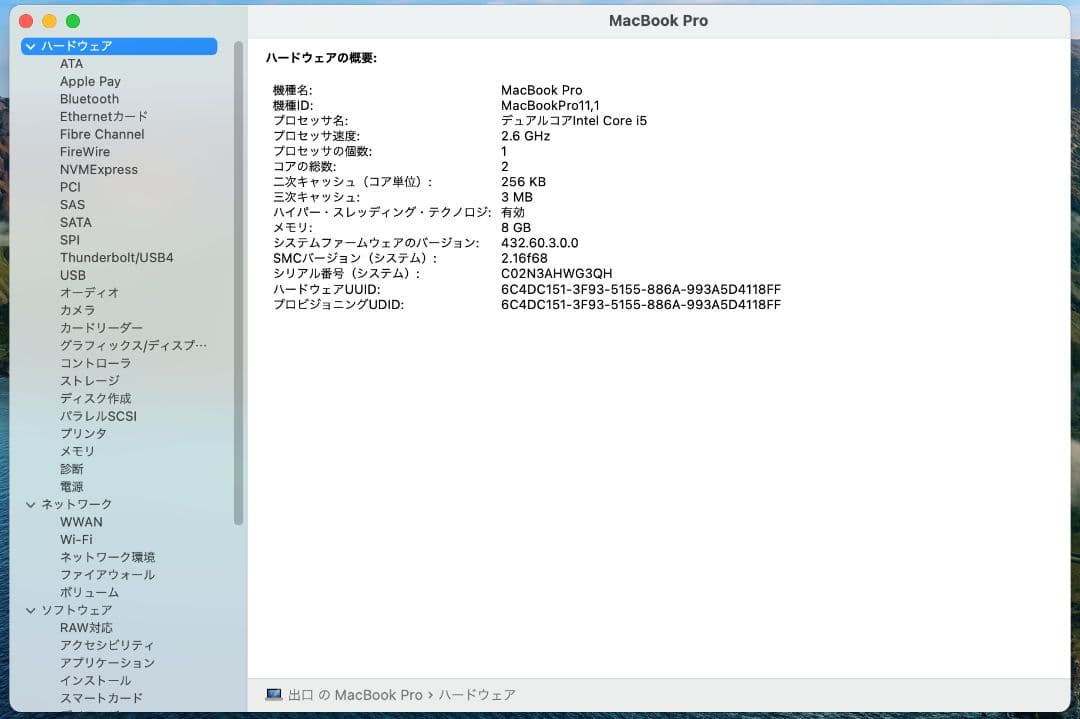
Task: Select SPI in the sidebar
Action: pyautogui.click(x=70, y=240)
